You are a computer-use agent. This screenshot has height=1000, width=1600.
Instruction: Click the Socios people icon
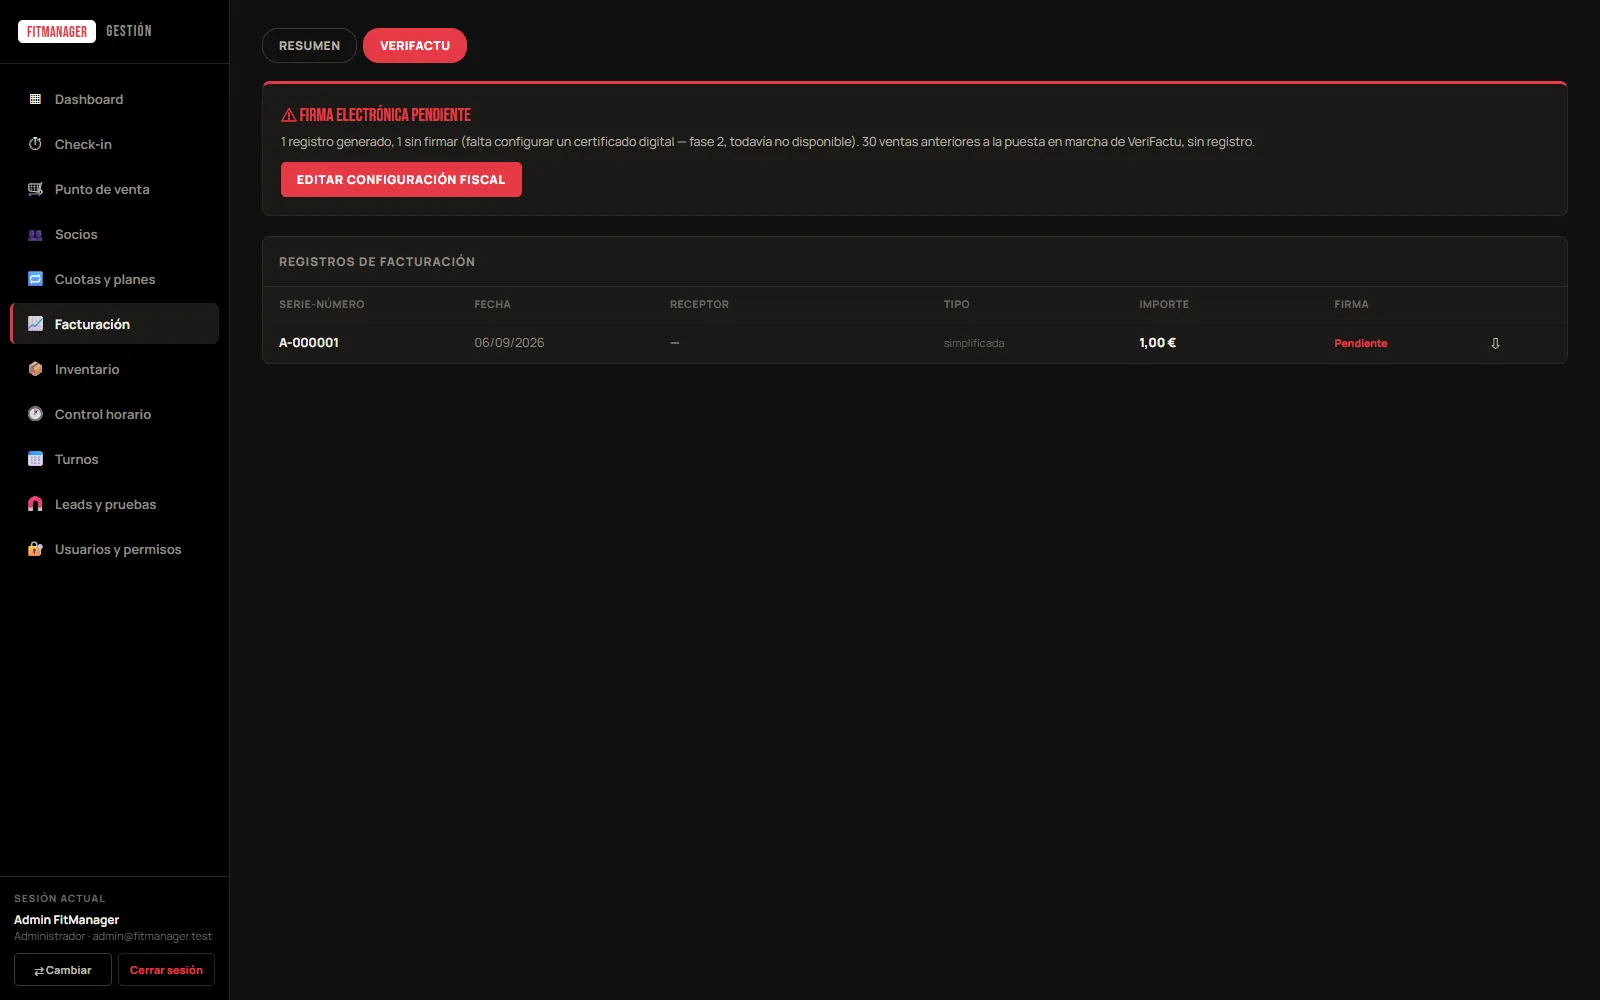pyautogui.click(x=35, y=235)
